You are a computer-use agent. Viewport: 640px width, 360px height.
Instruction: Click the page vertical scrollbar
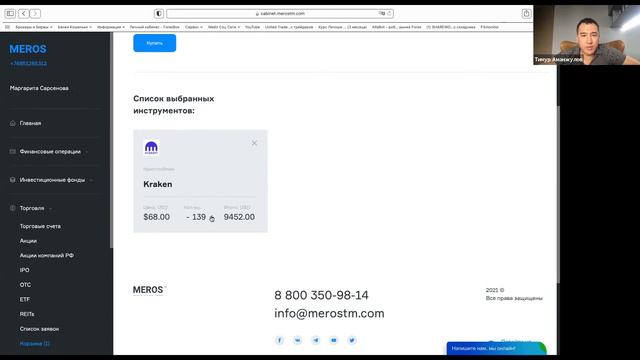558,195
